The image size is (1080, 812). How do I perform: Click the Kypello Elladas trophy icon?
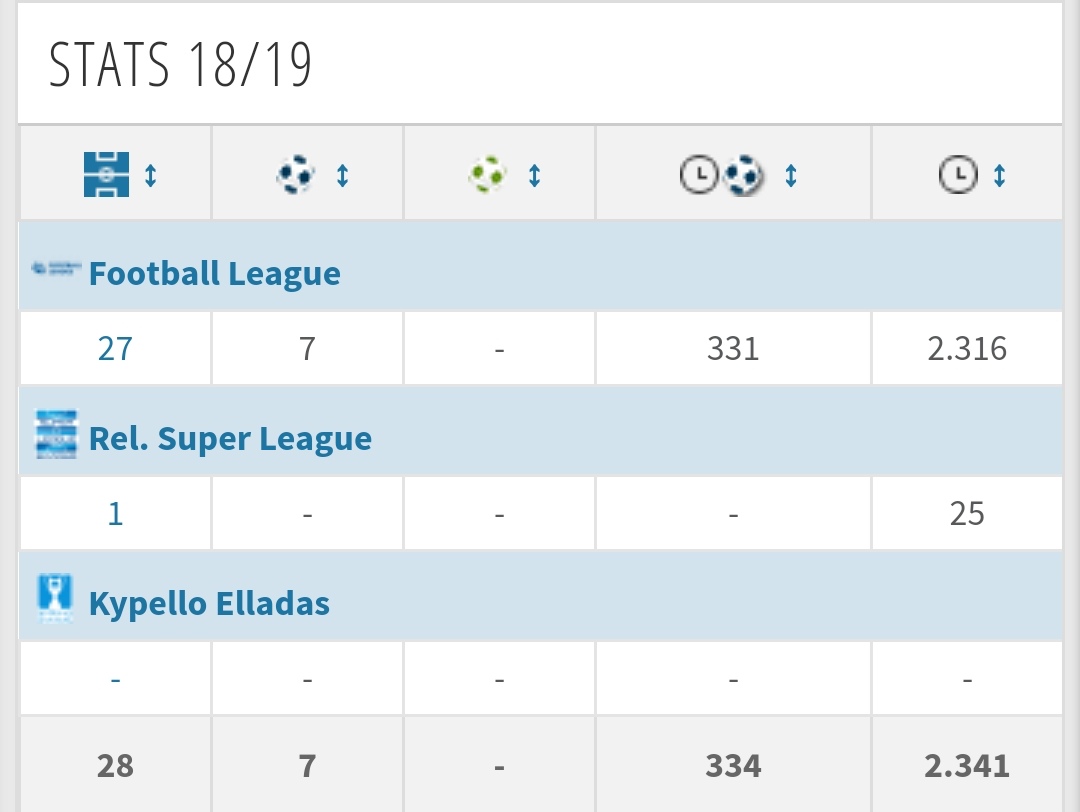coord(55,598)
